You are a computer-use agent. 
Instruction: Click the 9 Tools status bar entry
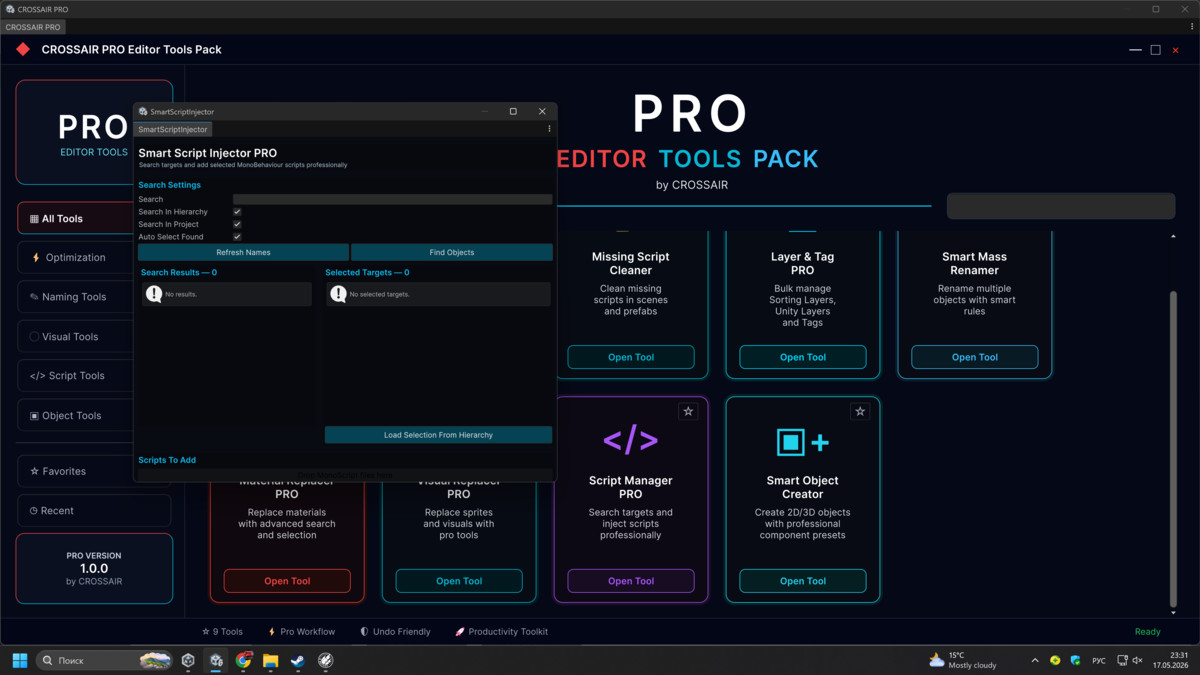click(x=222, y=632)
